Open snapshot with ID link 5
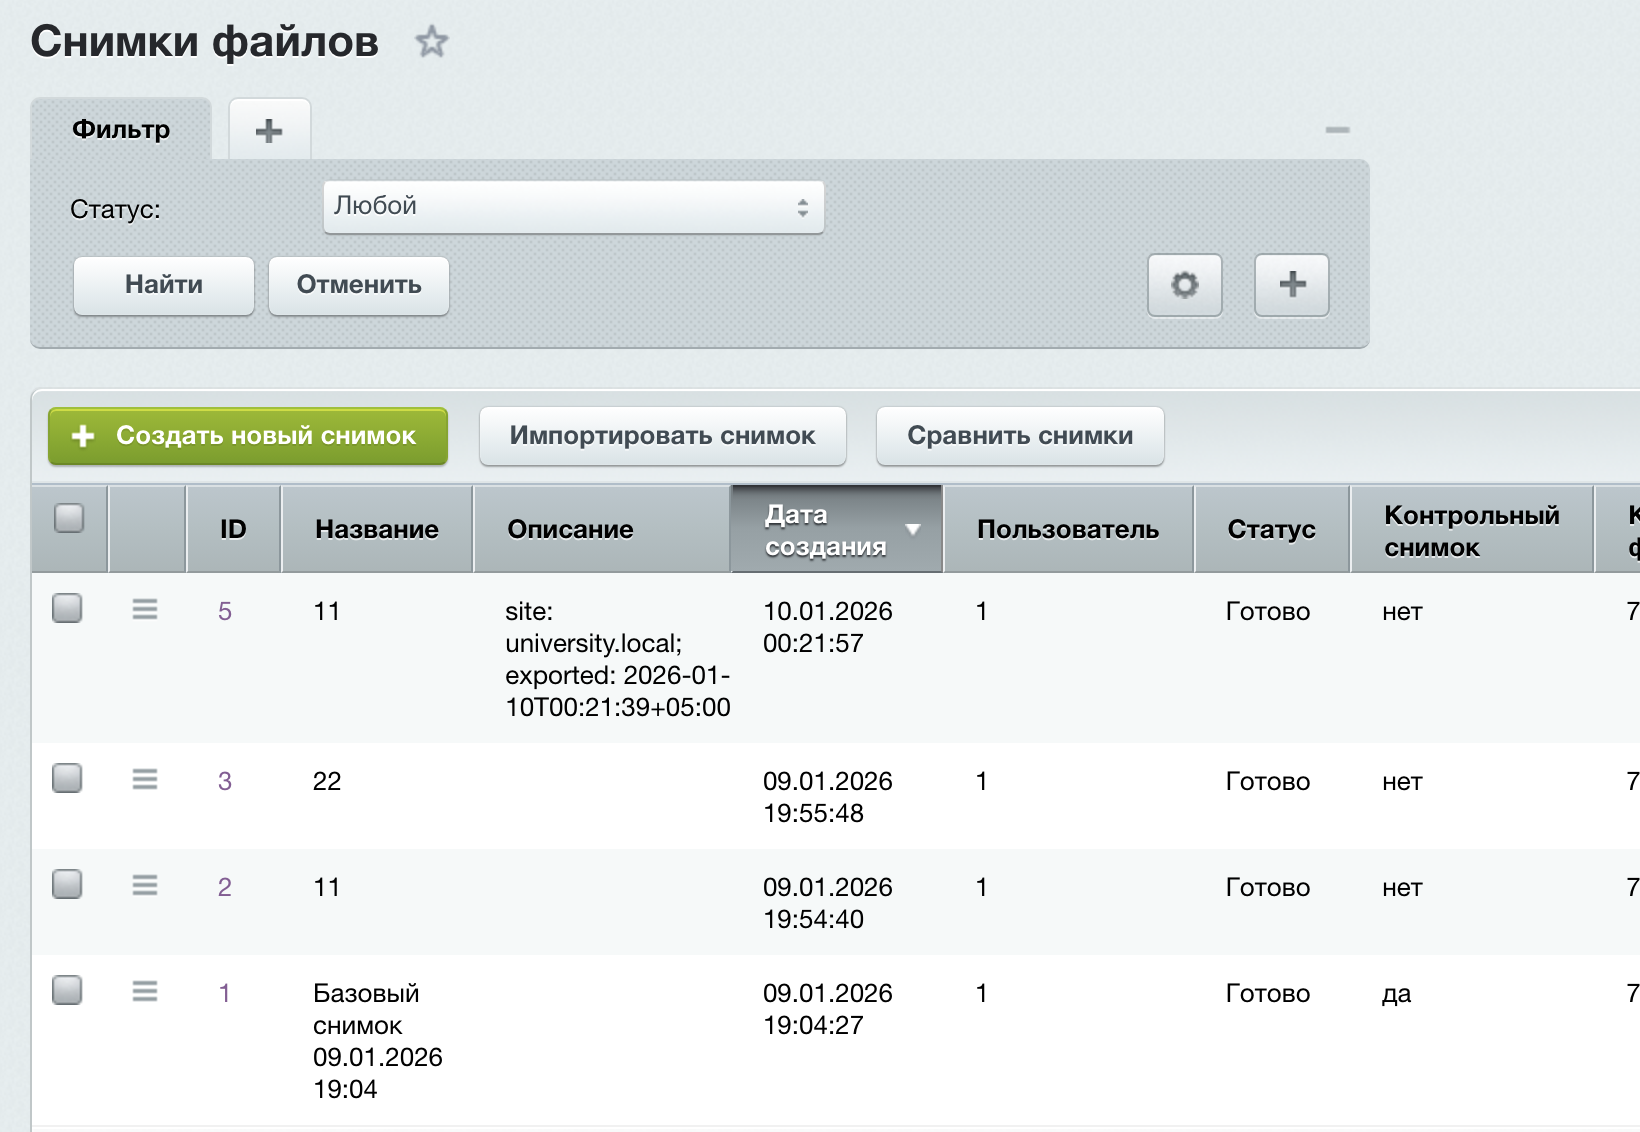Image resolution: width=1640 pixels, height=1132 pixels. point(225,611)
